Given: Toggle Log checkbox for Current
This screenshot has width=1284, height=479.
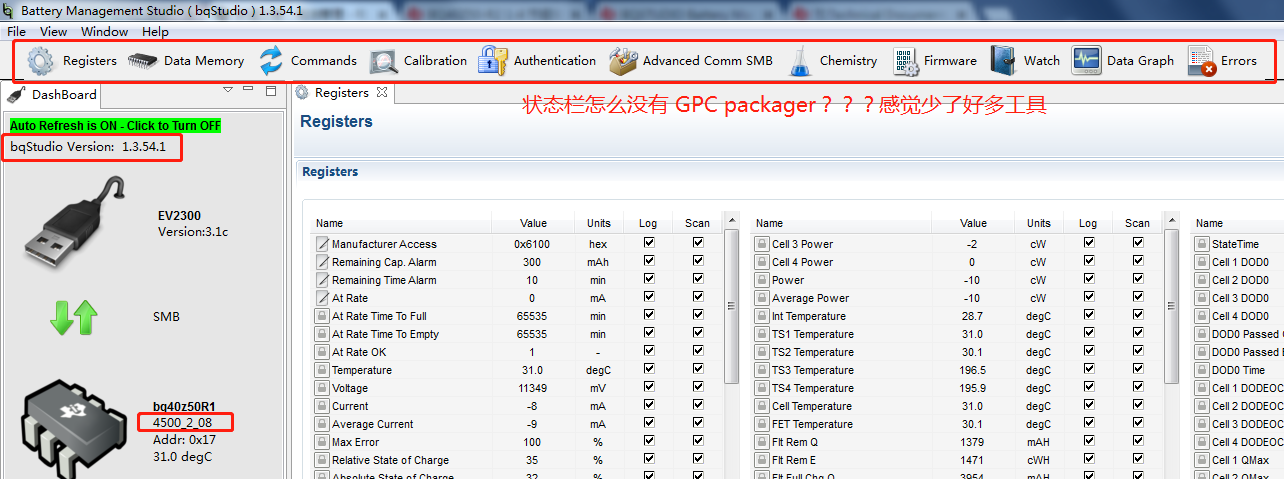Looking at the screenshot, I should 650,405.
